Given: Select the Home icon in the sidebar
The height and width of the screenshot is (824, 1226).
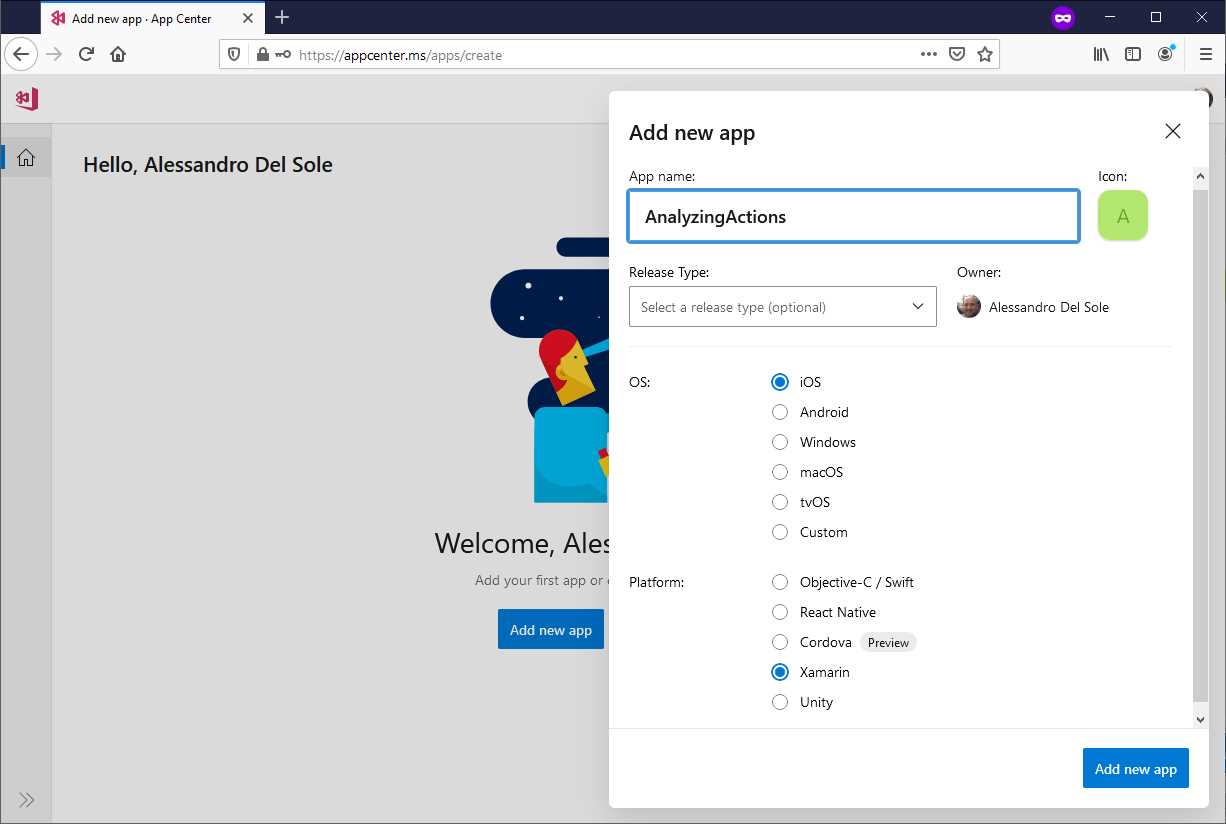Looking at the screenshot, I should 26,157.
